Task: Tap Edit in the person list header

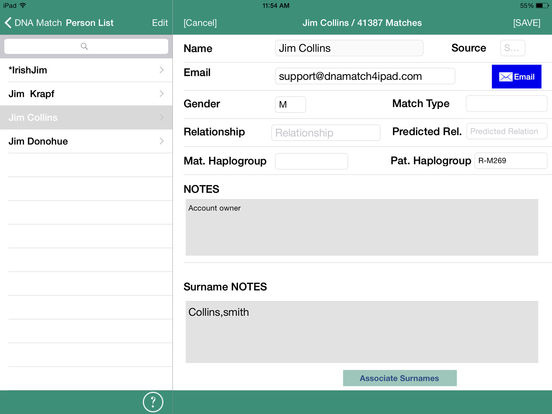Action: tap(160, 23)
